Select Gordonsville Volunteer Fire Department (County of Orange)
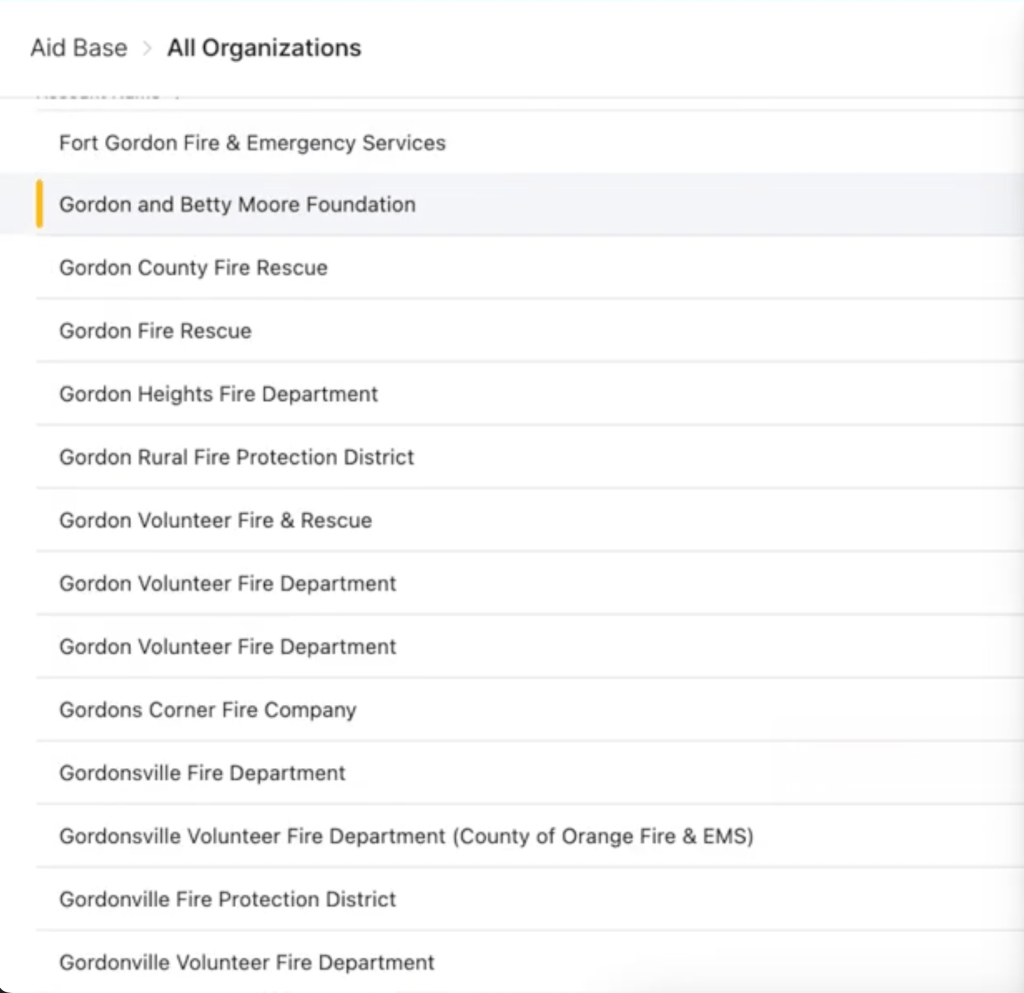Viewport: 1024px width, 993px height. point(405,836)
